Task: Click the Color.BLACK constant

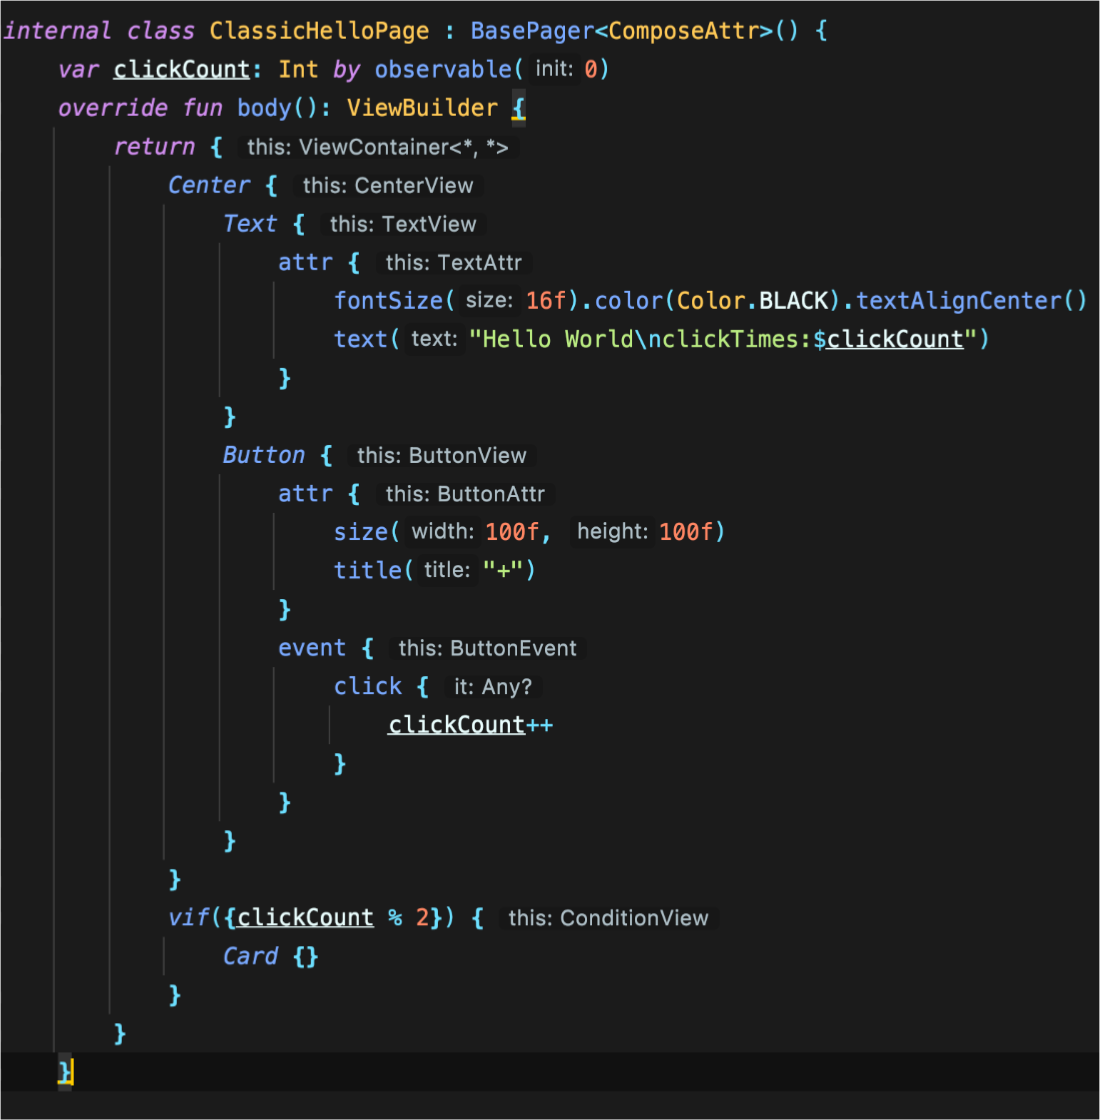Action: coord(753,301)
